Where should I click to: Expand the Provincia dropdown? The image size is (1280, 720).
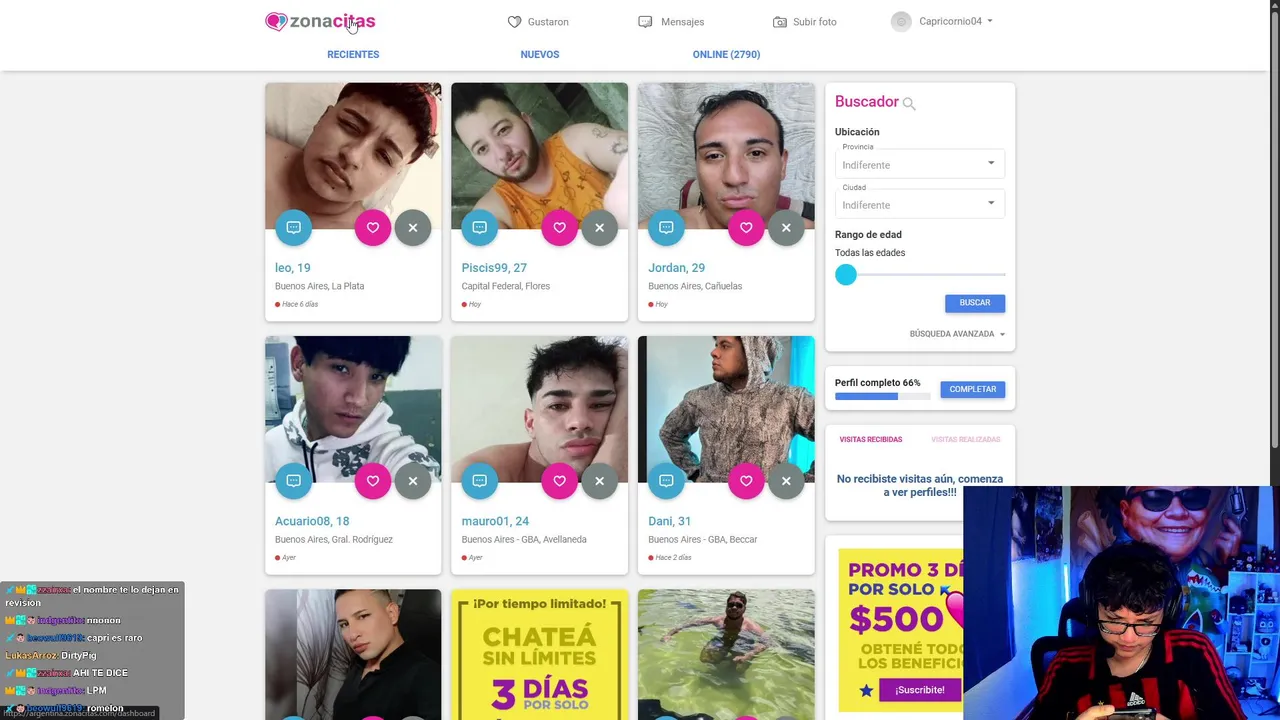coord(920,165)
